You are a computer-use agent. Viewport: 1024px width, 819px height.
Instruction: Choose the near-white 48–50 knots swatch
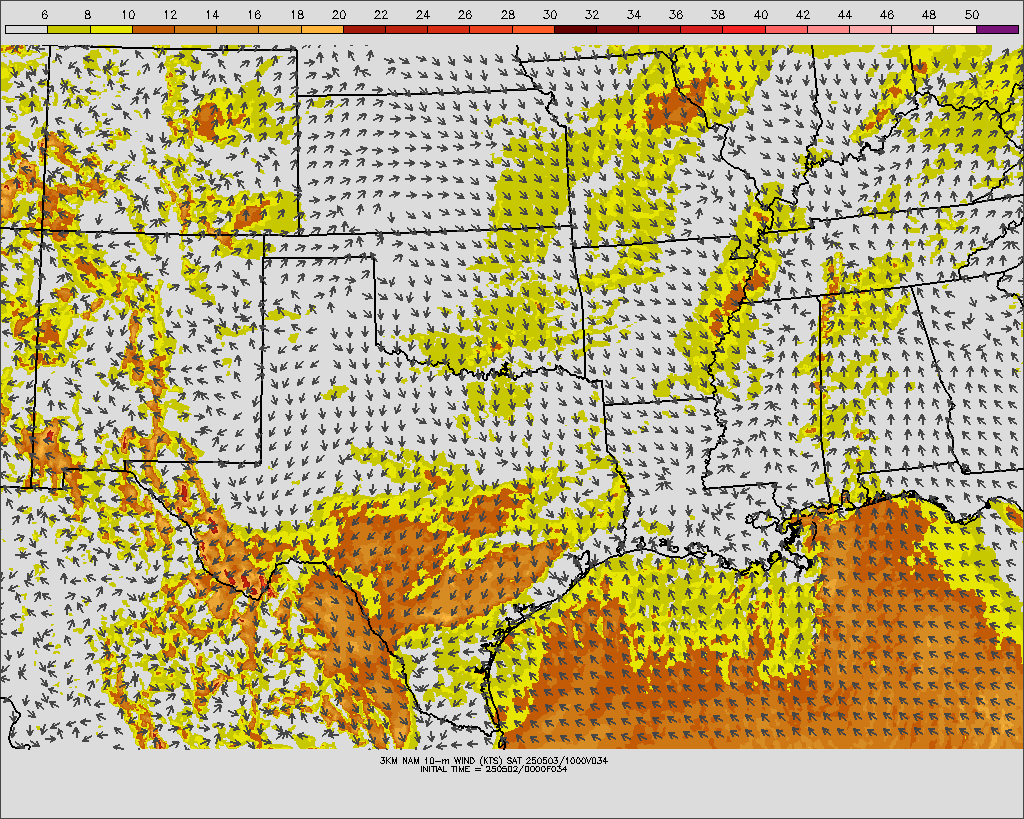coord(955,29)
